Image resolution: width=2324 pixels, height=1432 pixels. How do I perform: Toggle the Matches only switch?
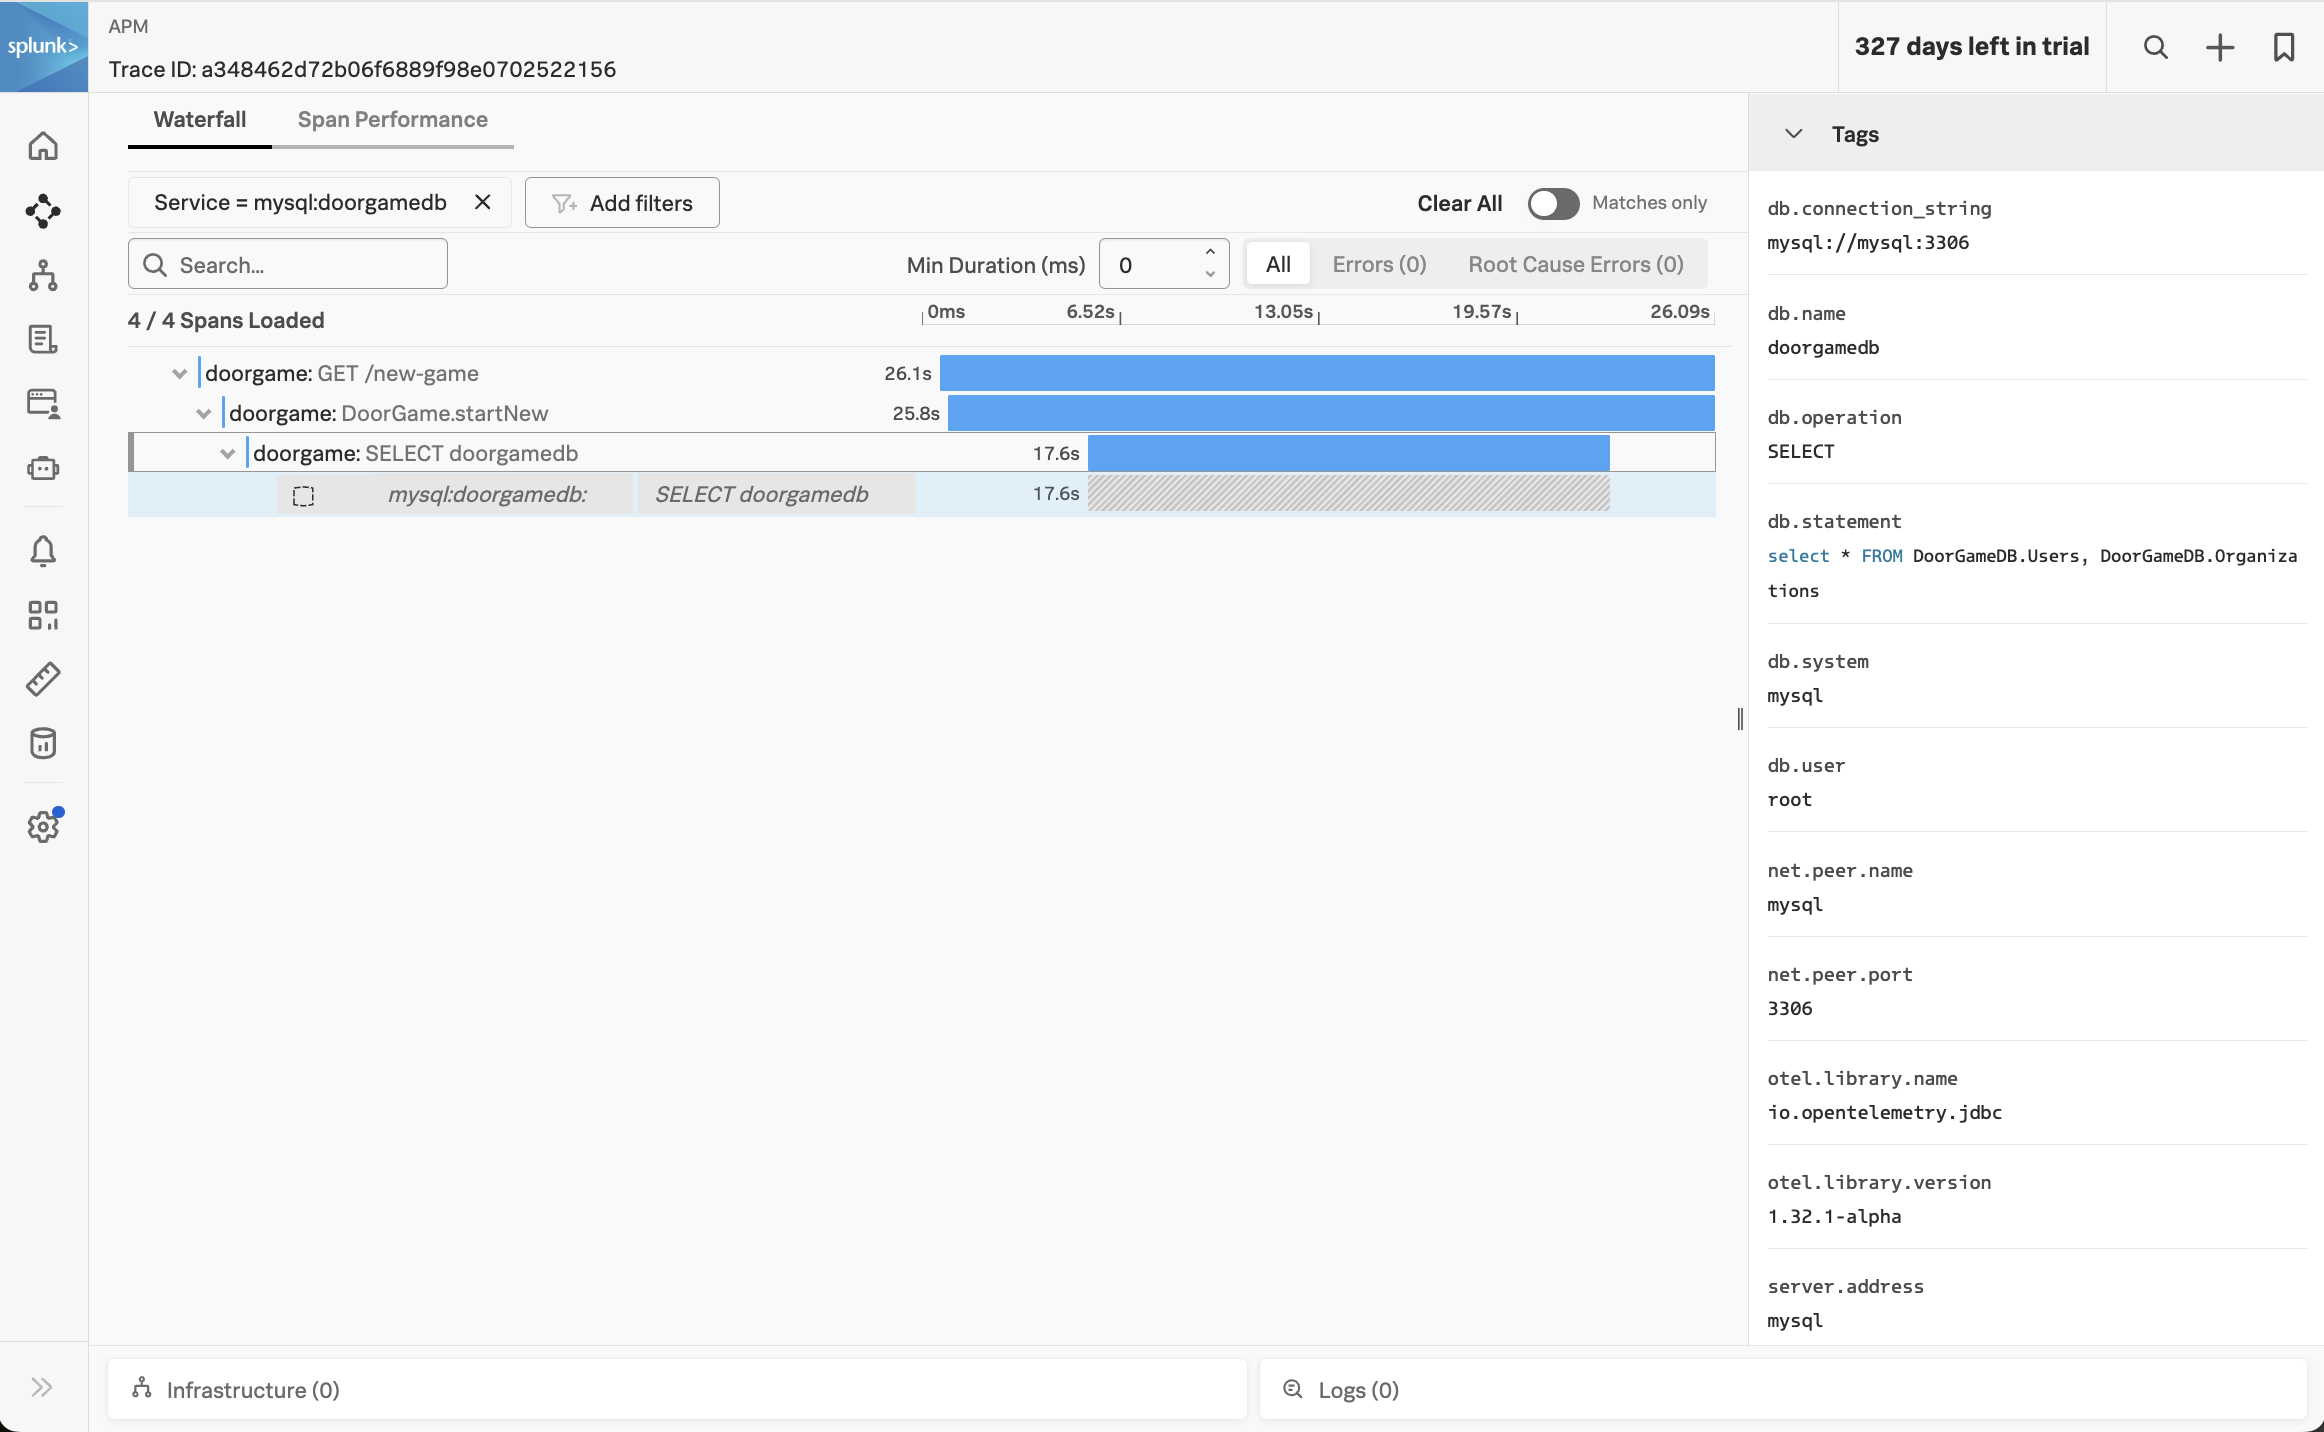pyautogui.click(x=1552, y=203)
